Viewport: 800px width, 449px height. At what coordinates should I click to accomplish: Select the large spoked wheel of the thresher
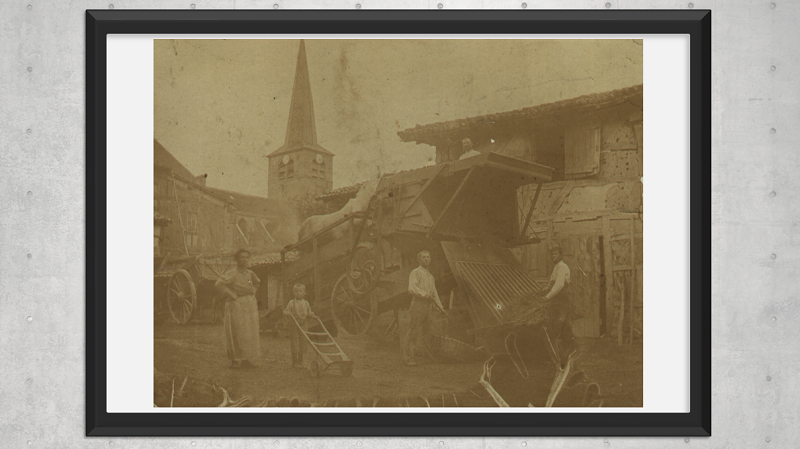point(352,303)
